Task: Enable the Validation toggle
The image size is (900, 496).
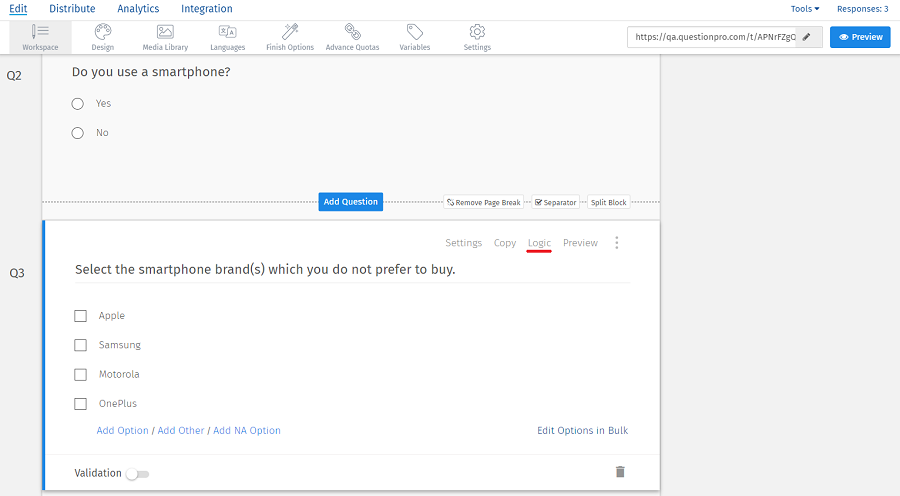Action: pos(137,474)
